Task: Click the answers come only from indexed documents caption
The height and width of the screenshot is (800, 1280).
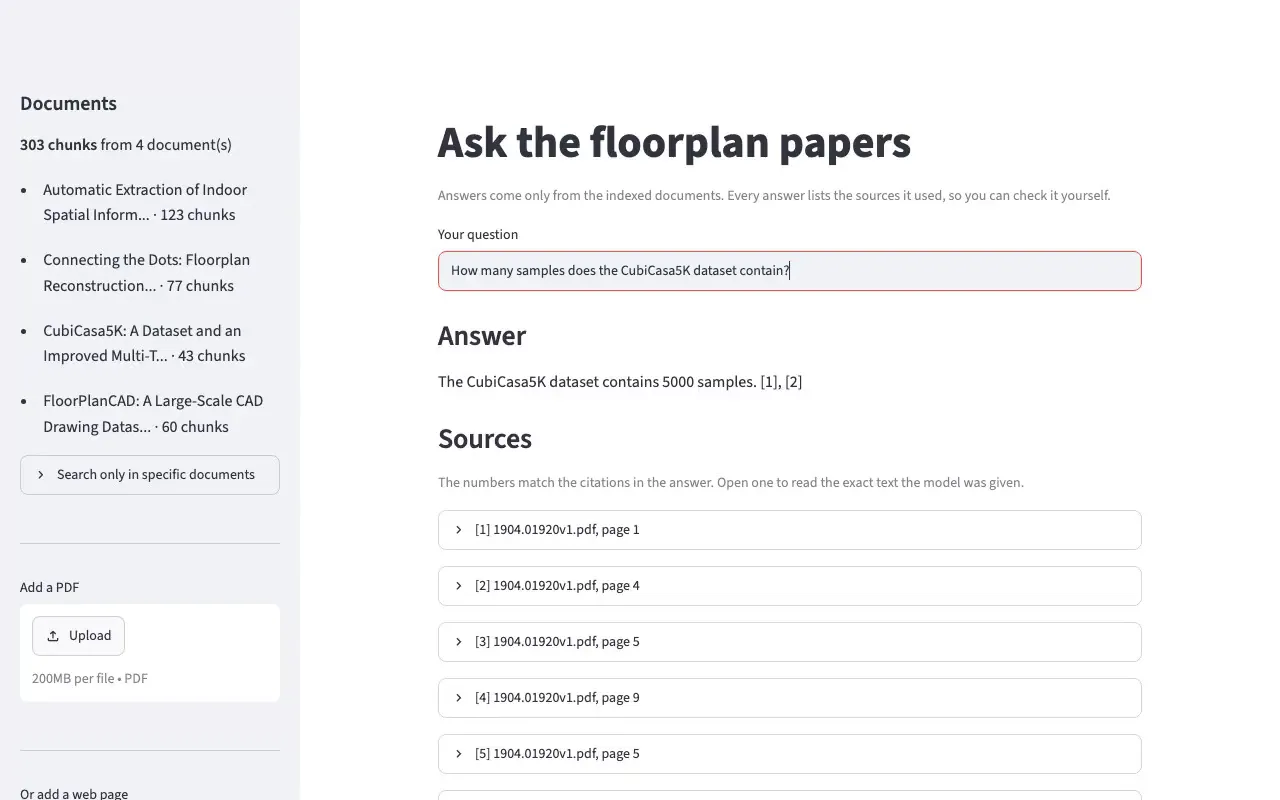Action: (774, 196)
